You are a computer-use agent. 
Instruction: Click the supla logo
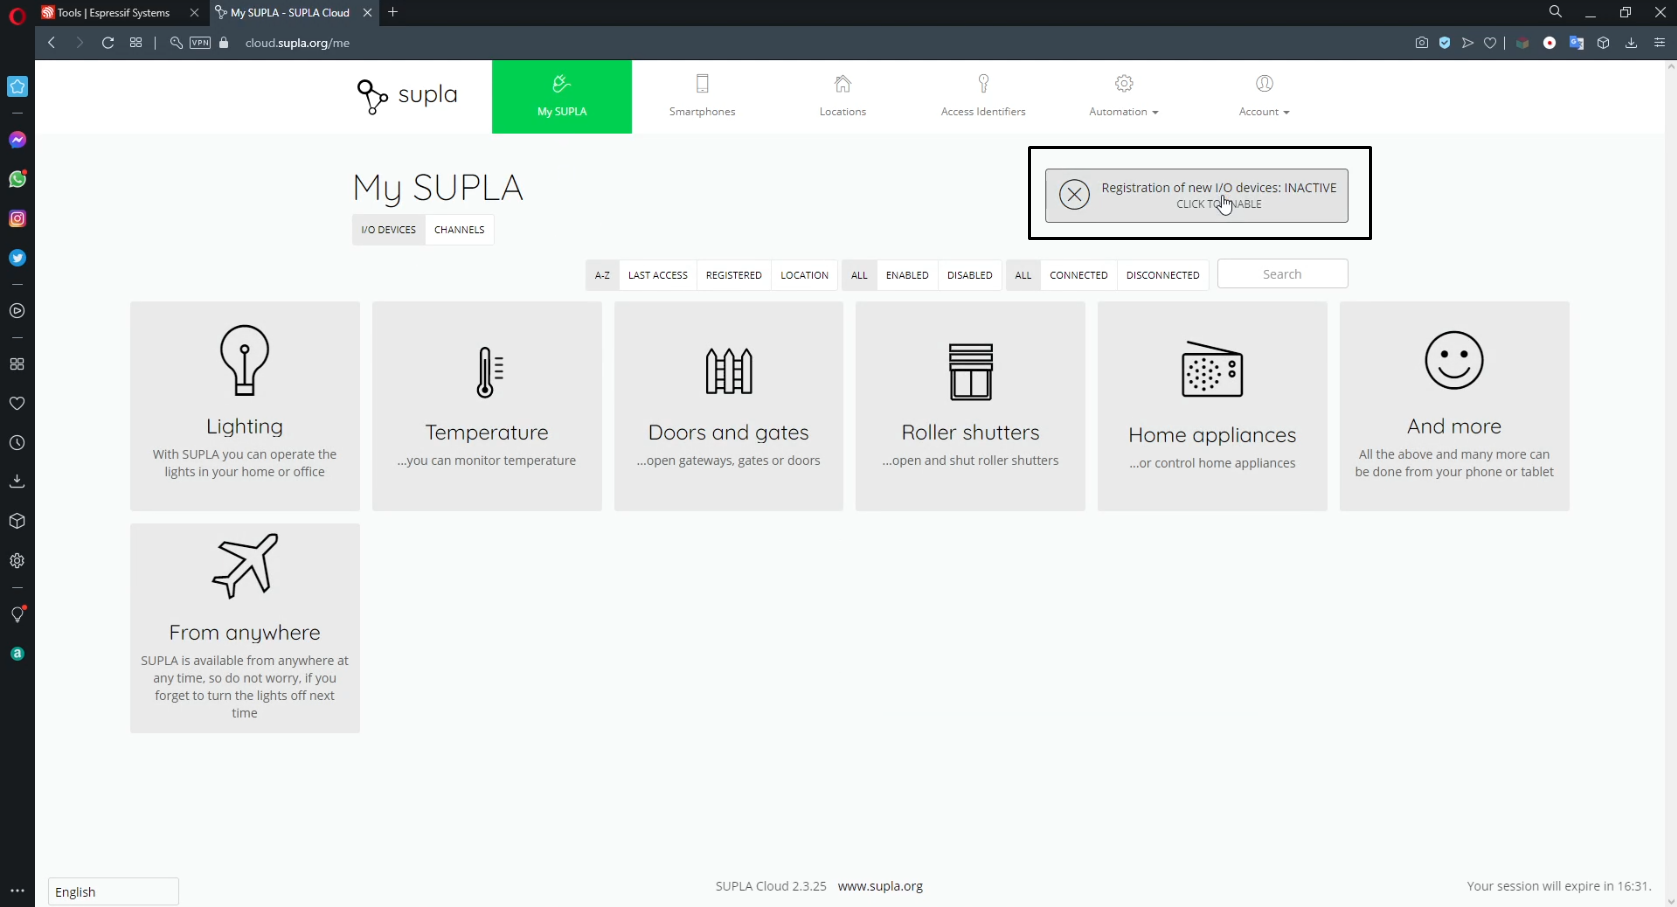click(x=407, y=96)
